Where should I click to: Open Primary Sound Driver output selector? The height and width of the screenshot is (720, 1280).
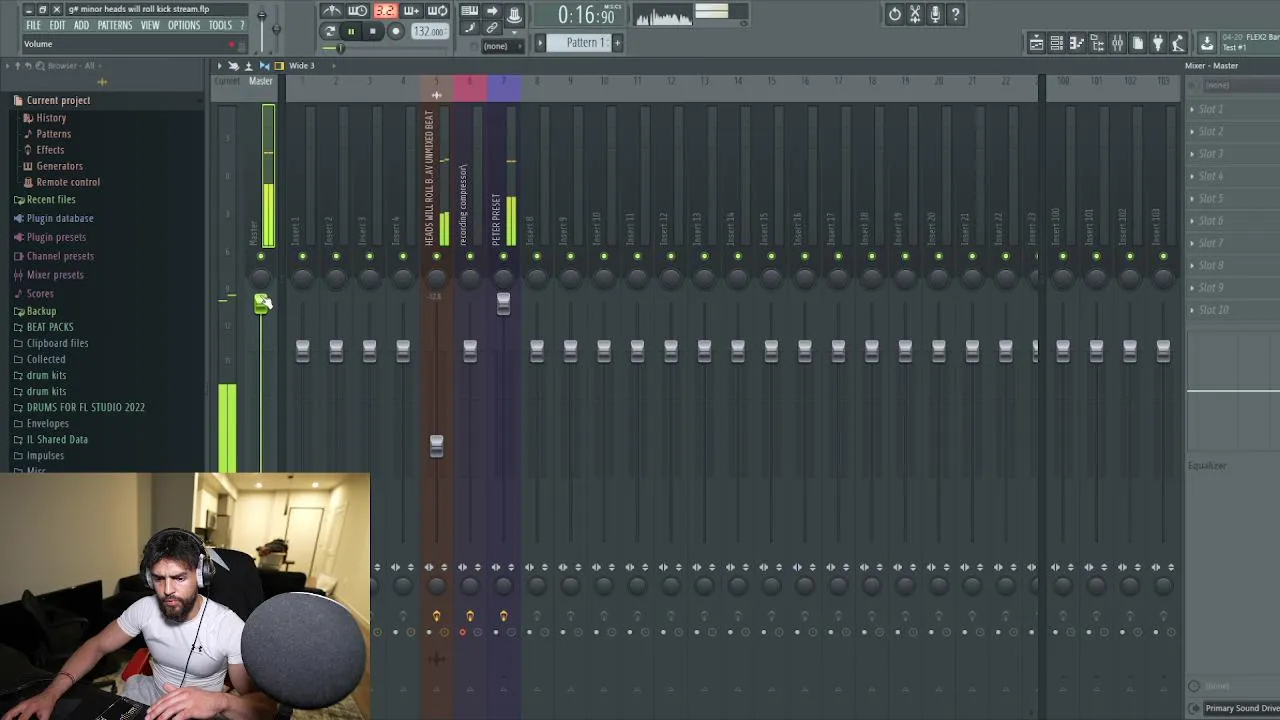click(1241, 708)
